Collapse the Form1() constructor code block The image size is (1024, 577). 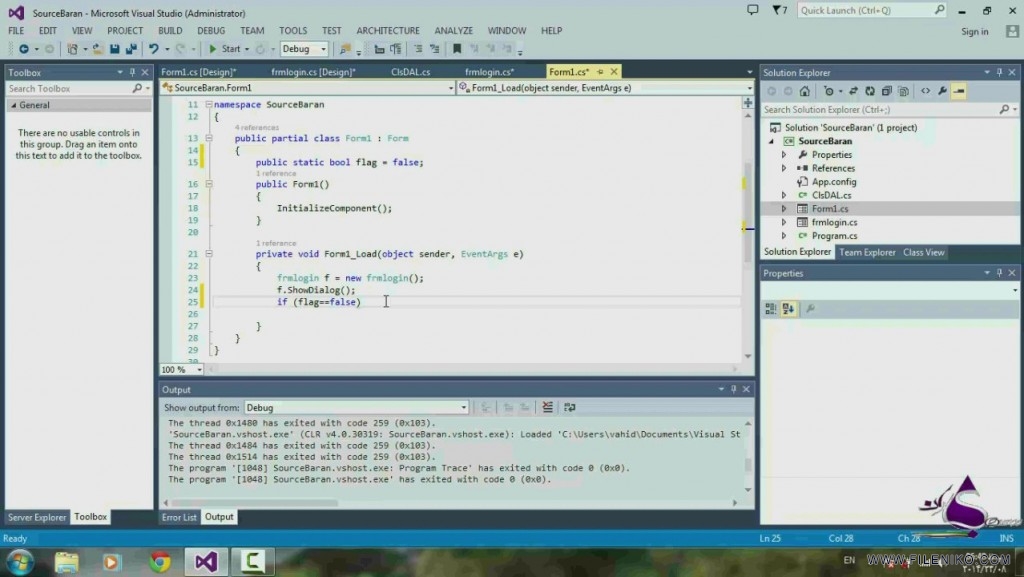(209, 184)
